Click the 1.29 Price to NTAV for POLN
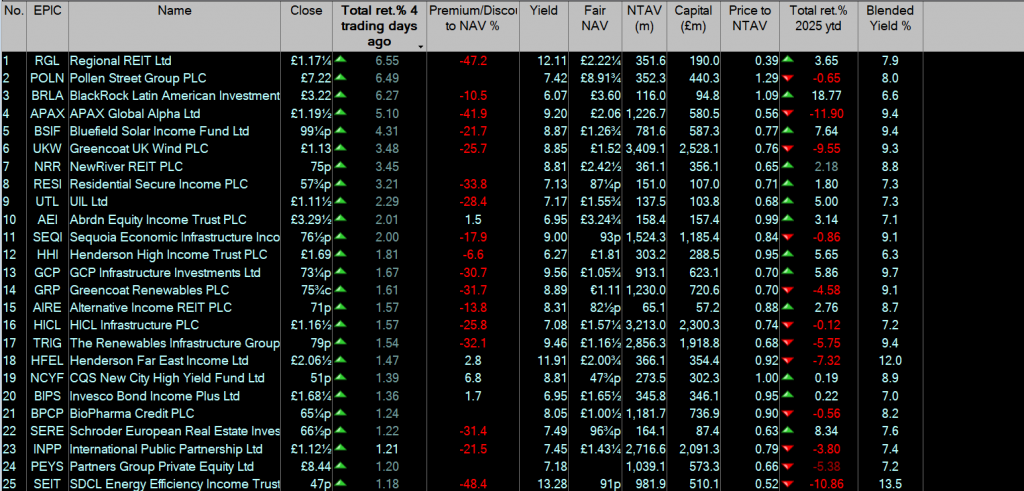The height and width of the screenshot is (491, 1024). pos(767,78)
